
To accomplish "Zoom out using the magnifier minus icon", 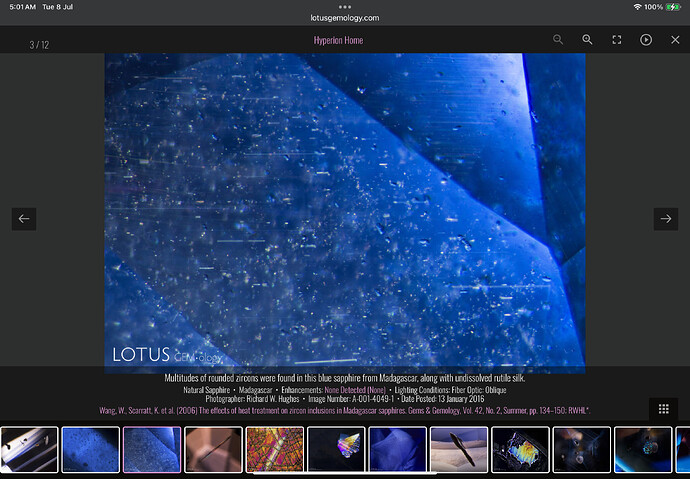I will click(558, 40).
